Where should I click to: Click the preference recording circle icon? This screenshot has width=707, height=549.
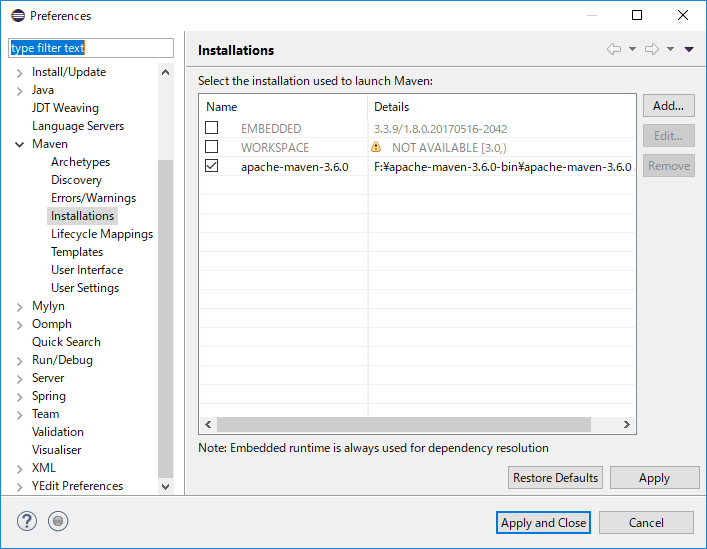click(58, 522)
